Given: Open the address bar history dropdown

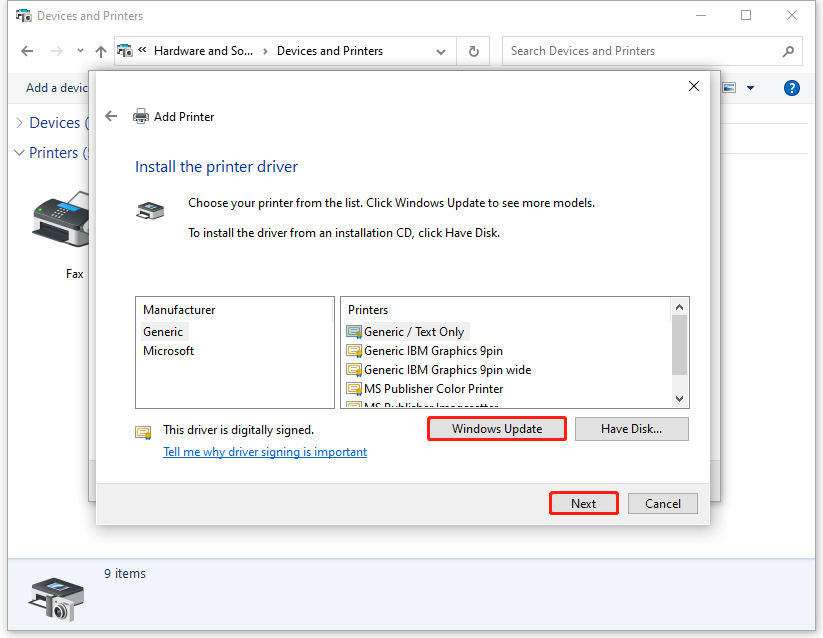Looking at the screenshot, I should click(x=440, y=50).
